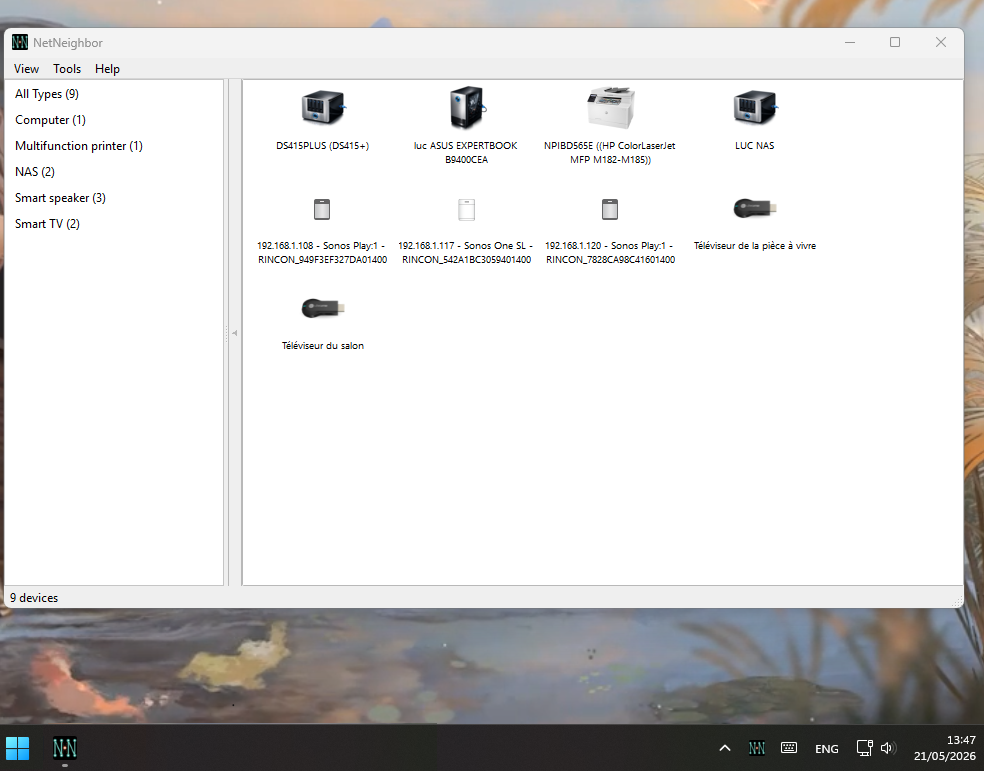984x771 pixels.
Task: Open the Help menu
Action: [x=107, y=69]
